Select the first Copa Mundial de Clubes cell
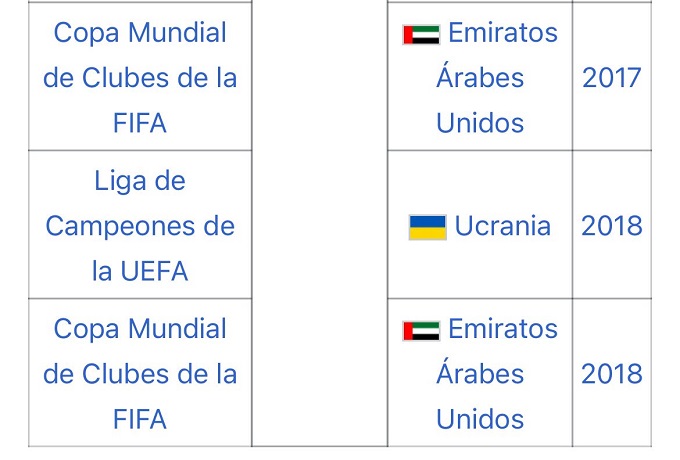 point(140,140)
